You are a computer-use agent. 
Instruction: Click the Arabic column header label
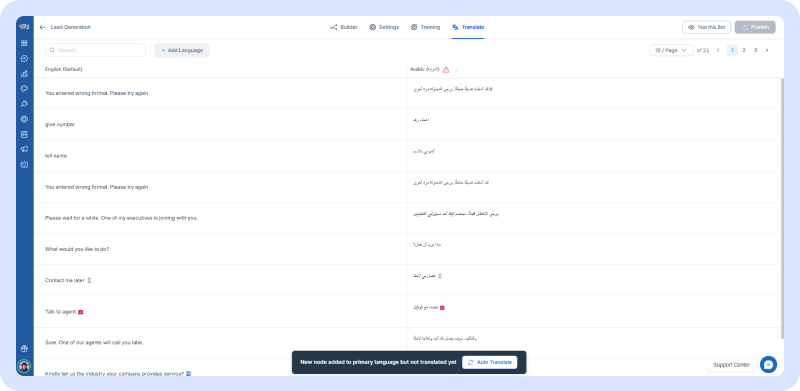coord(424,69)
